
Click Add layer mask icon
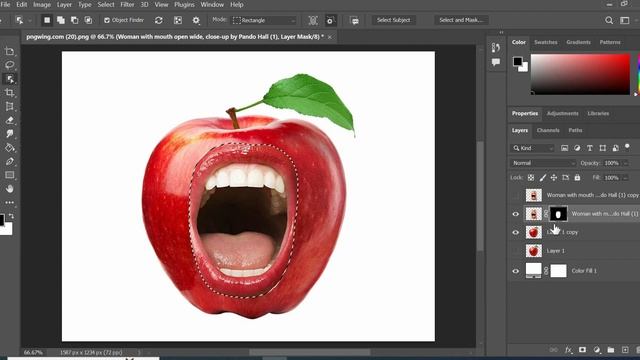(582, 350)
